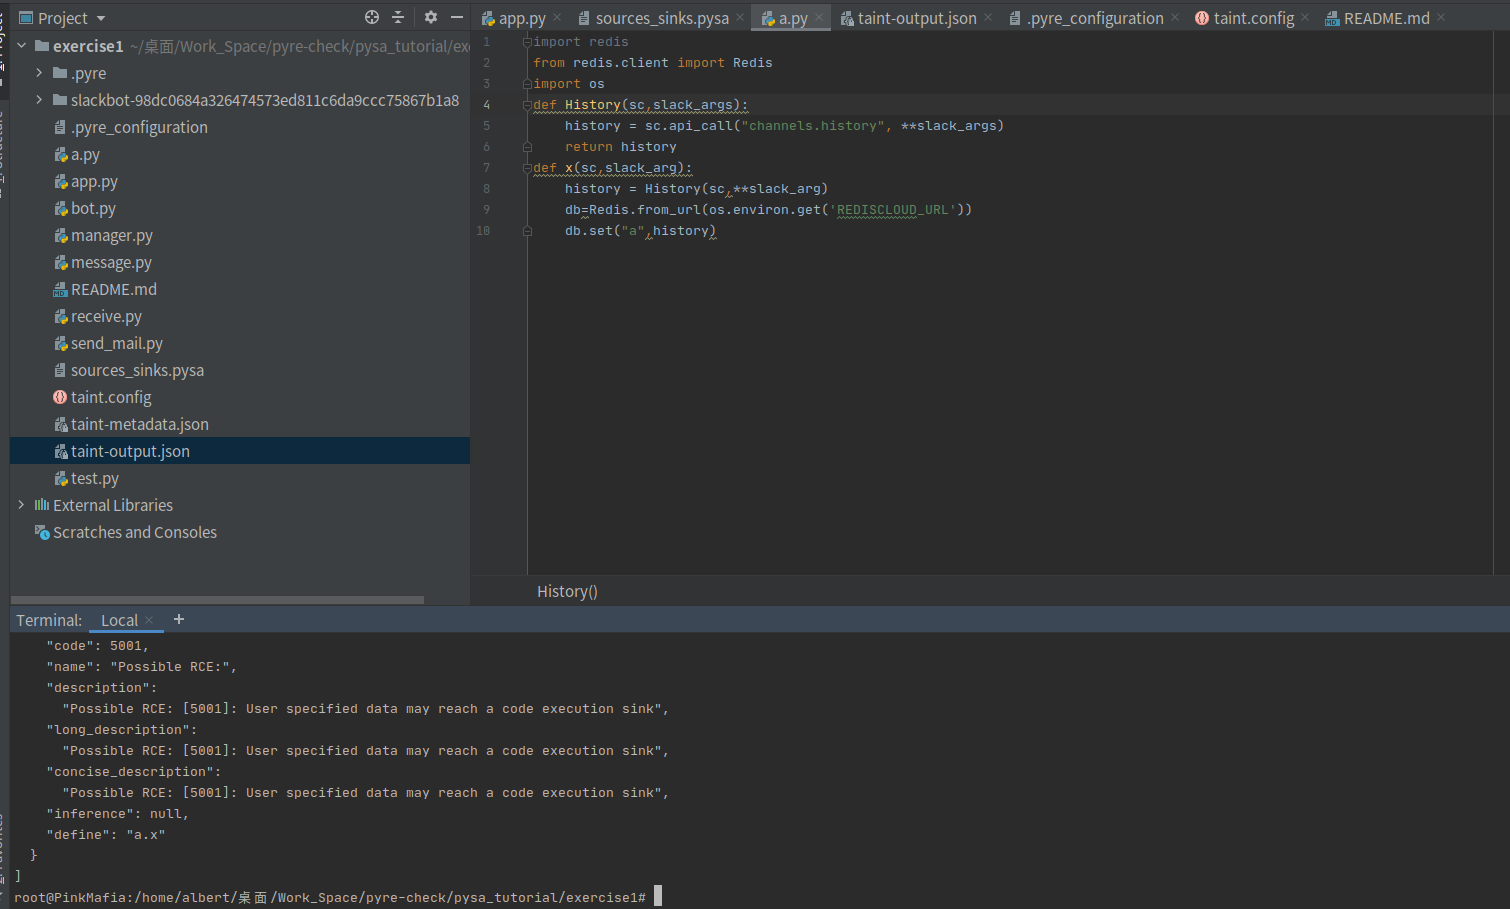1510x909 pixels.
Task: Click the Scratches and Consoles icon
Action: click(x=41, y=532)
